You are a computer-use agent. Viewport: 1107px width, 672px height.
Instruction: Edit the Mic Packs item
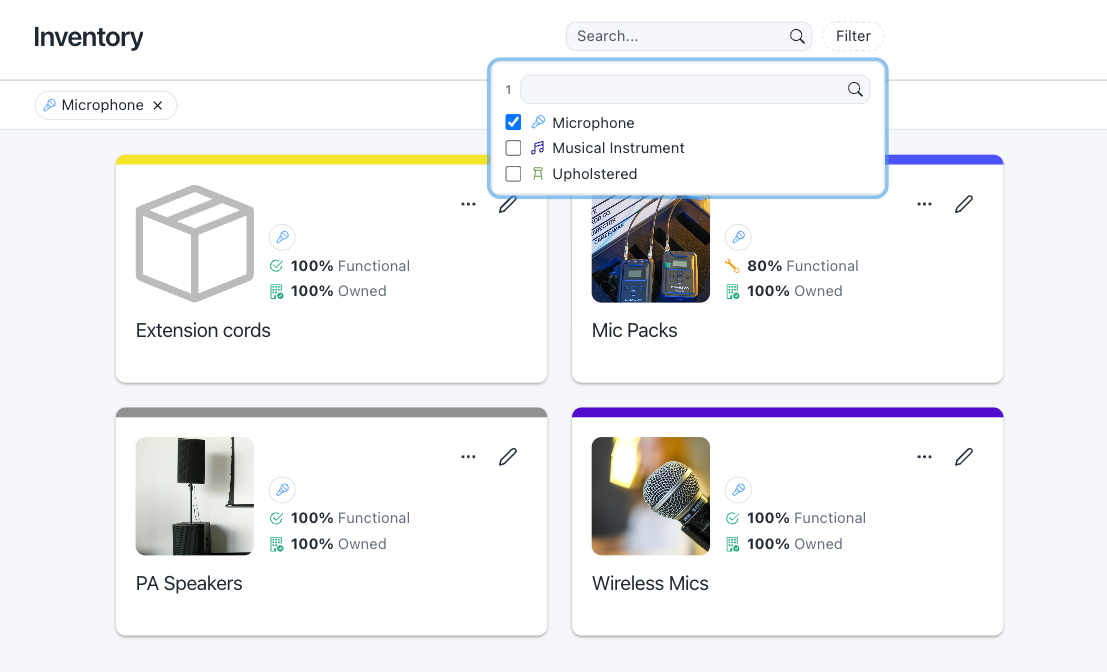tap(964, 204)
